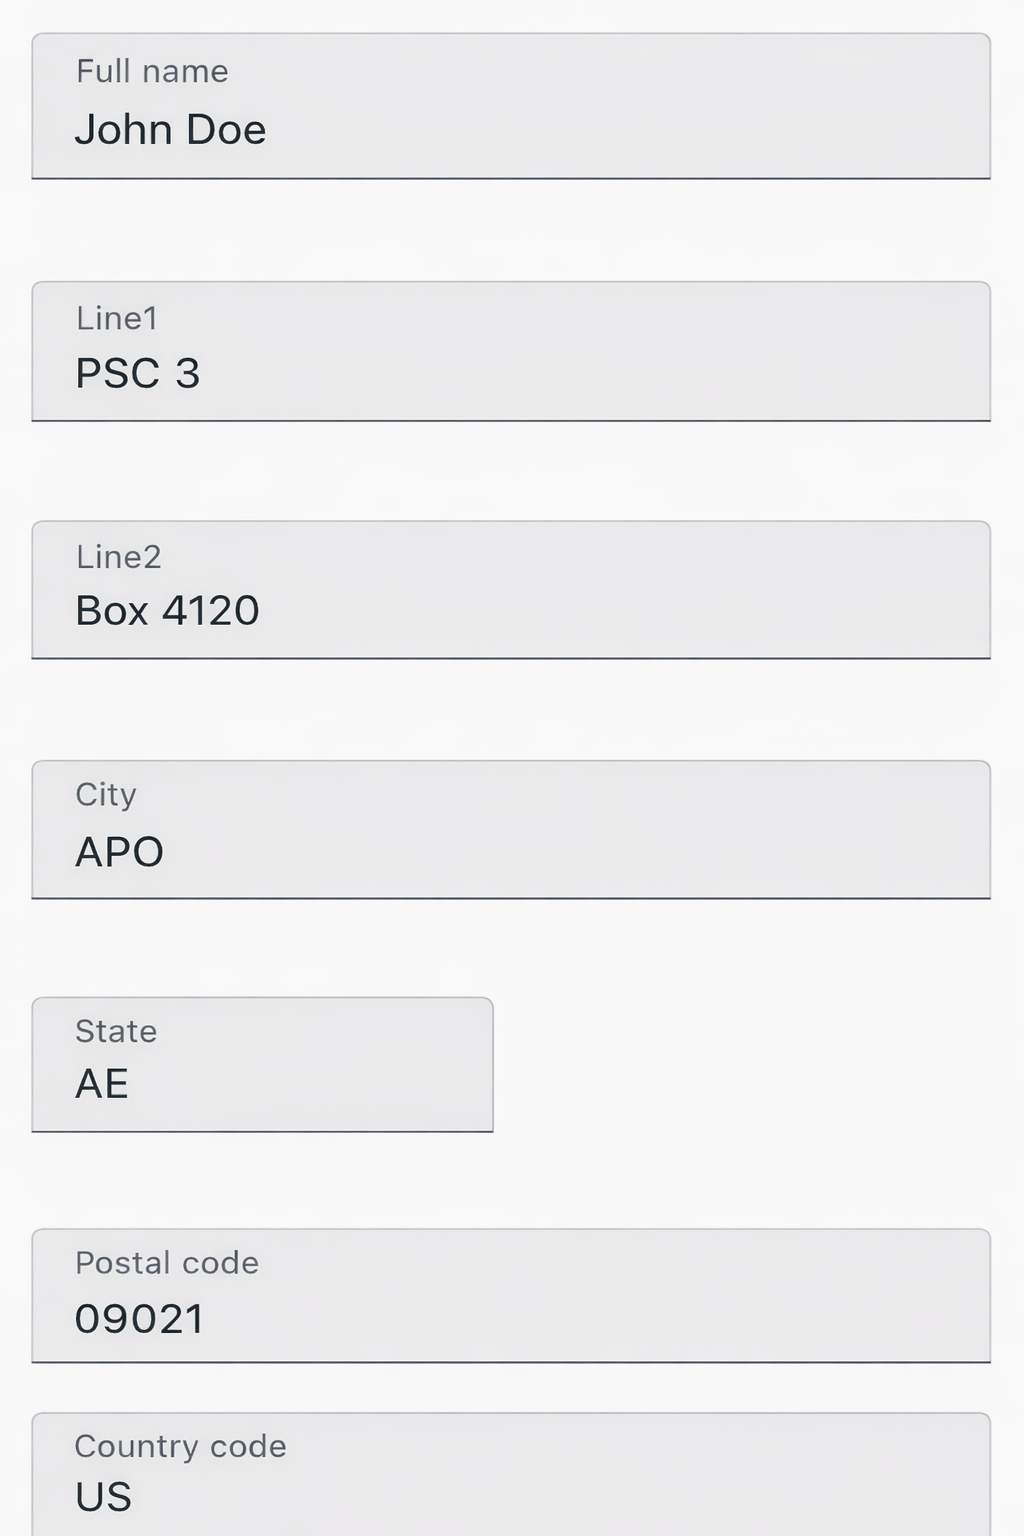This screenshot has width=1024, height=1536.
Task: Click the "Box 4120" value
Action: click(x=167, y=611)
